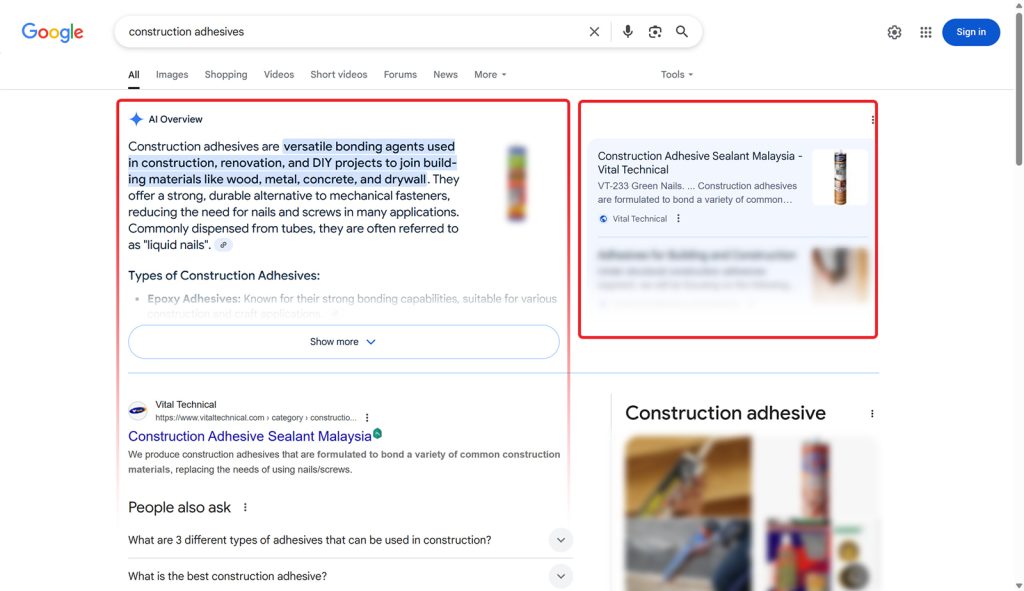This screenshot has width=1024, height=591.
Task: Switch to Short videos tab
Action: pos(339,74)
